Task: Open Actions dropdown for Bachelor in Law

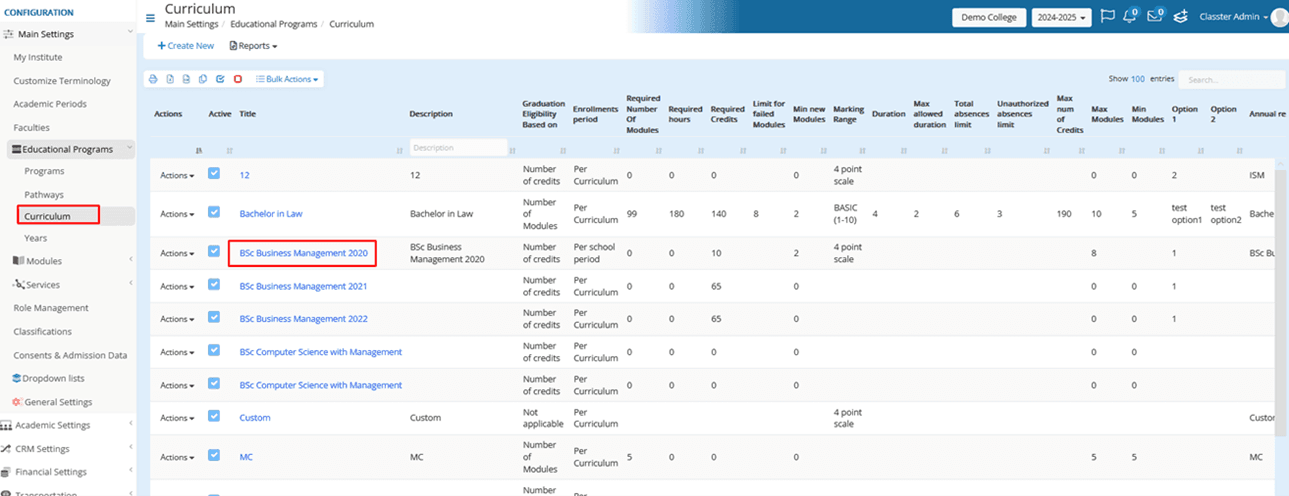Action: (x=177, y=214)
